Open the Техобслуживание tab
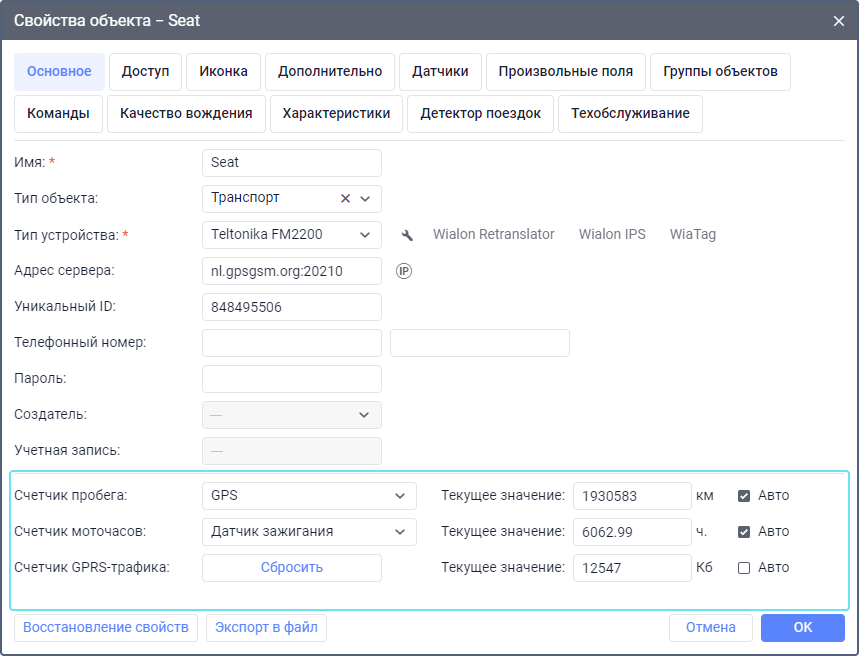The width and height of the screenshot is (859, 656). 630,114
